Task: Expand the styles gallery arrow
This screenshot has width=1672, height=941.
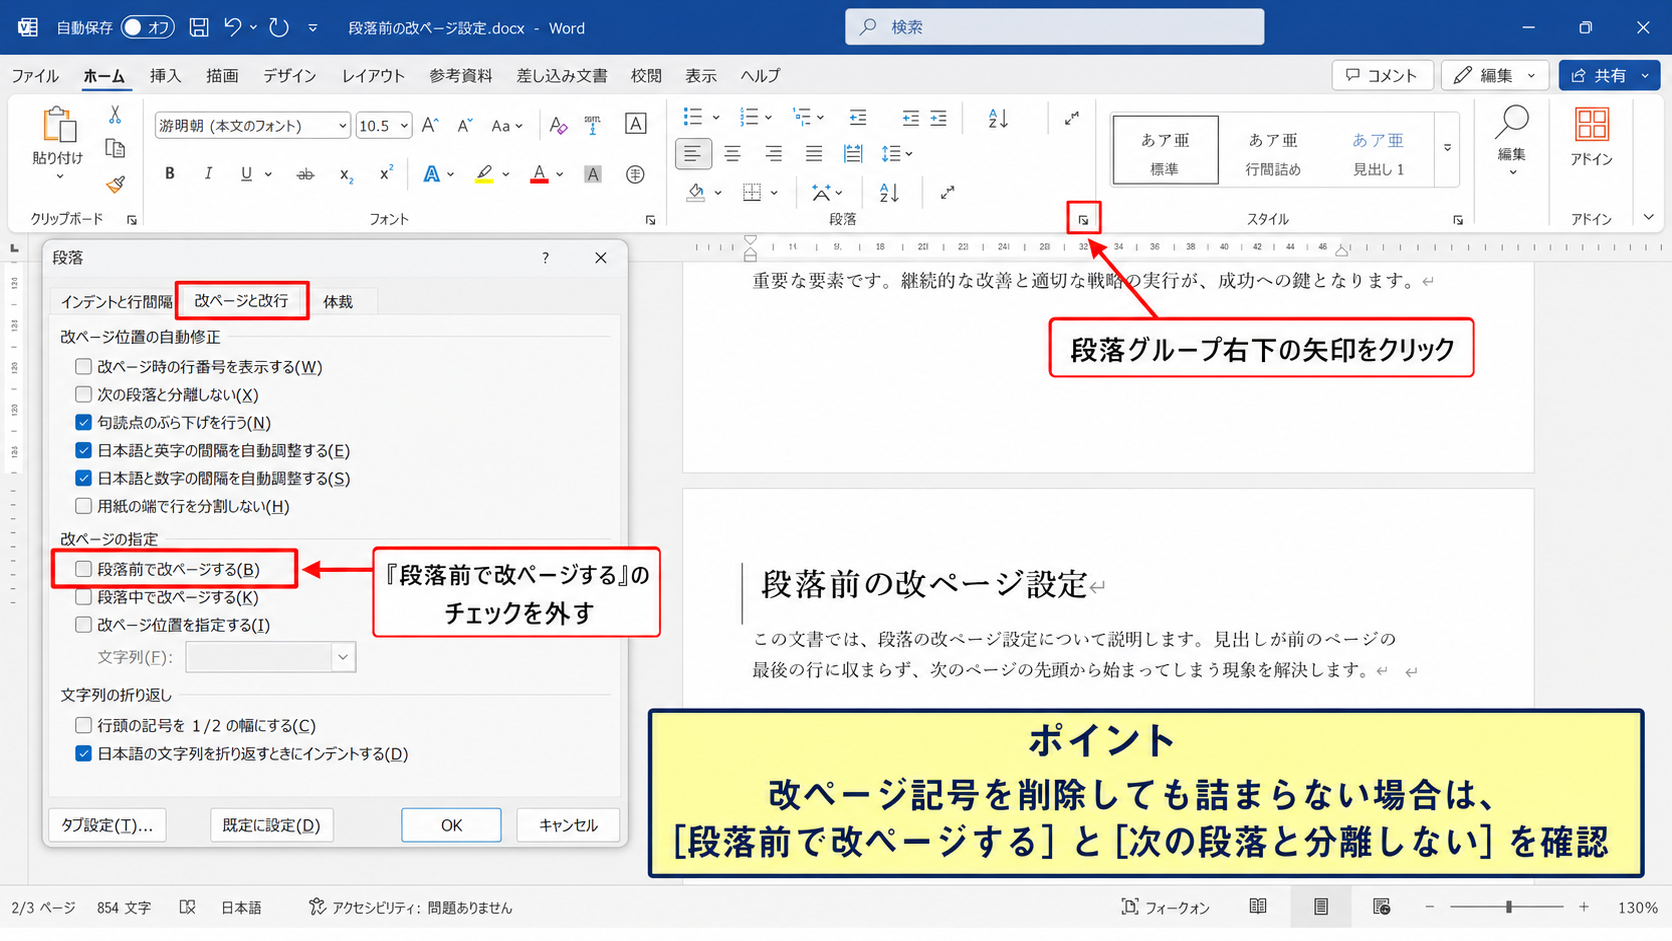Action: pyautogui.click(x=1447, y=148)
